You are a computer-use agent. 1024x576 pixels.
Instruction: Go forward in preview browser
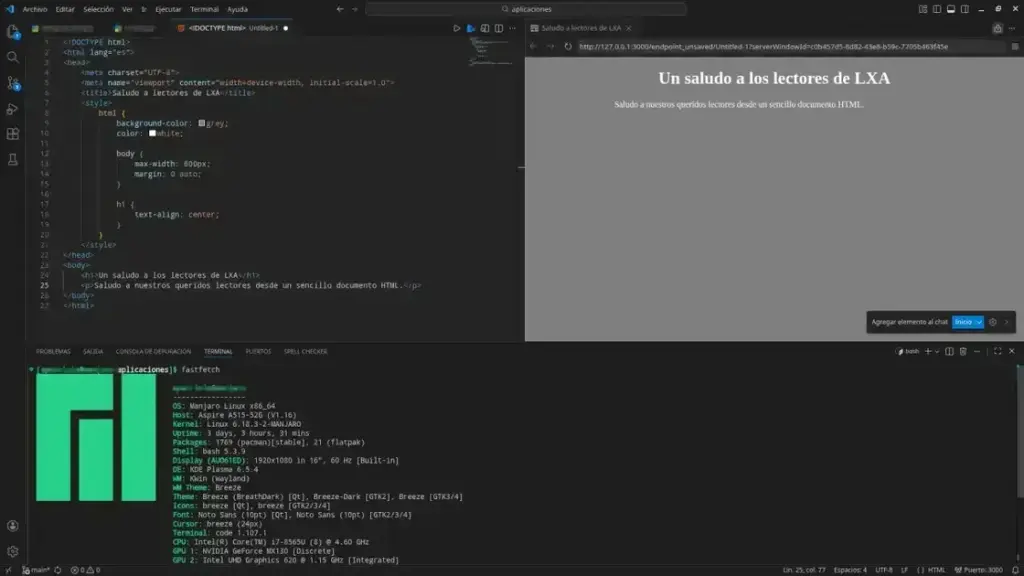550,46
